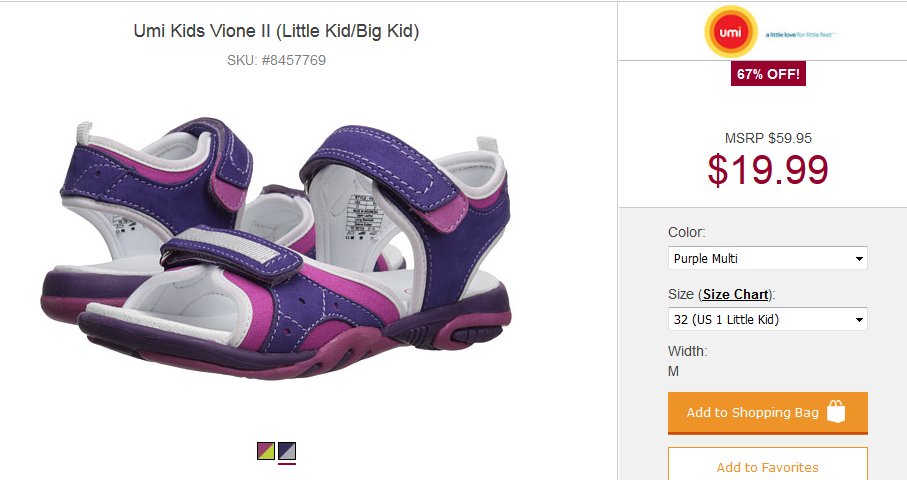The image size is (907, 480).
Task: Click the arrow on the Size dropdown
Action: [860, 319]
